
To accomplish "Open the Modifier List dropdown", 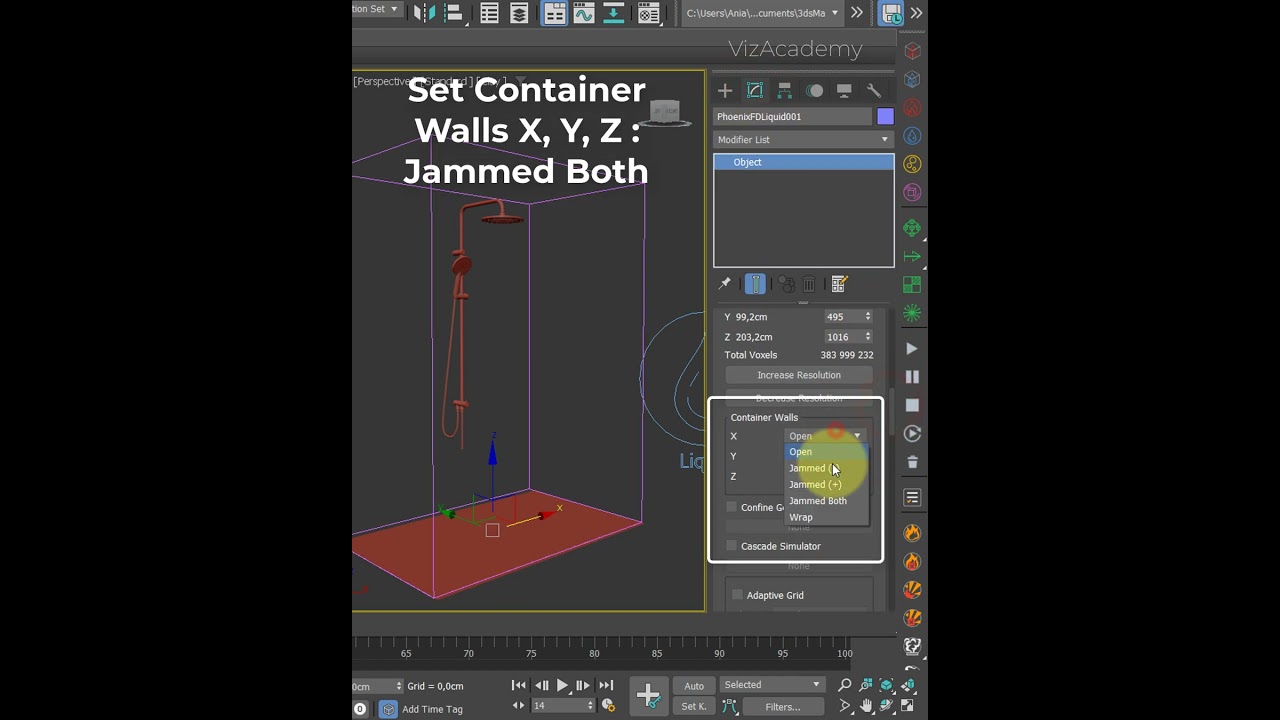I will click(803, 140).
